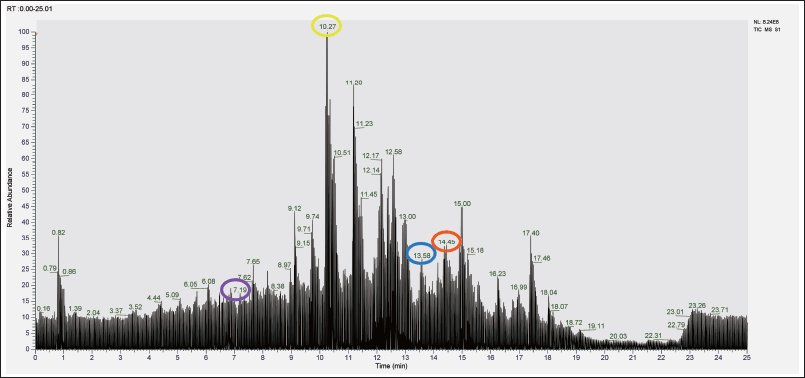805x378 pixels.
Task: Click the 1.39 peak label
Action: click(75, 309)
